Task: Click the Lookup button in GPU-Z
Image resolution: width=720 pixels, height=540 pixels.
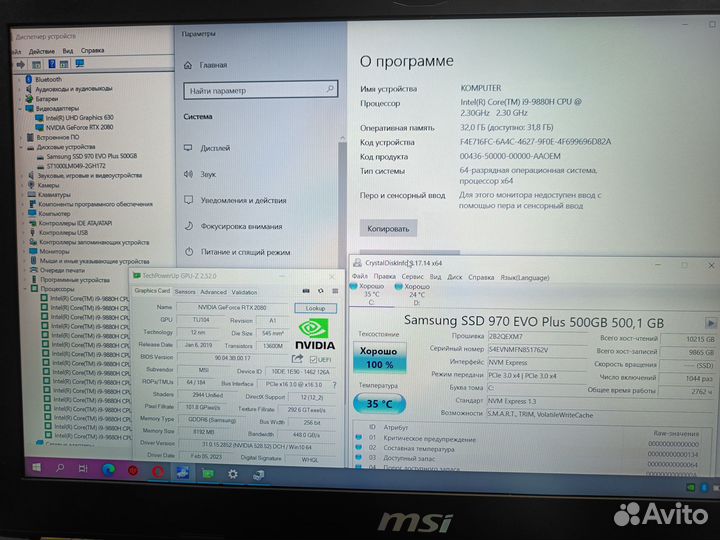Action: (315, 308)
